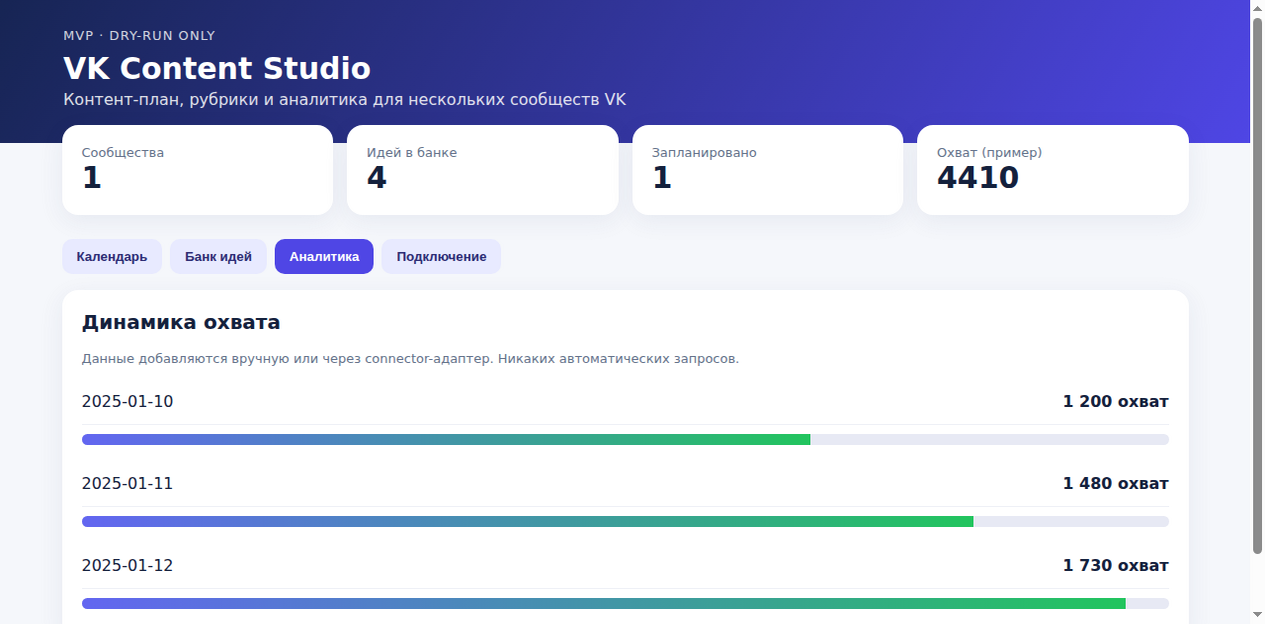Switch to the Банк идей tab

point(218,256)
